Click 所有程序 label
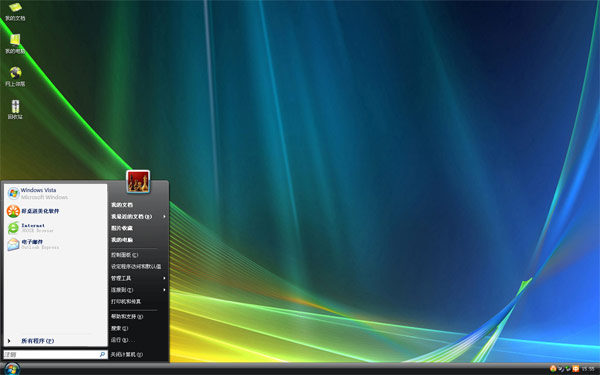The image size is (600, 375). (38, 341)
